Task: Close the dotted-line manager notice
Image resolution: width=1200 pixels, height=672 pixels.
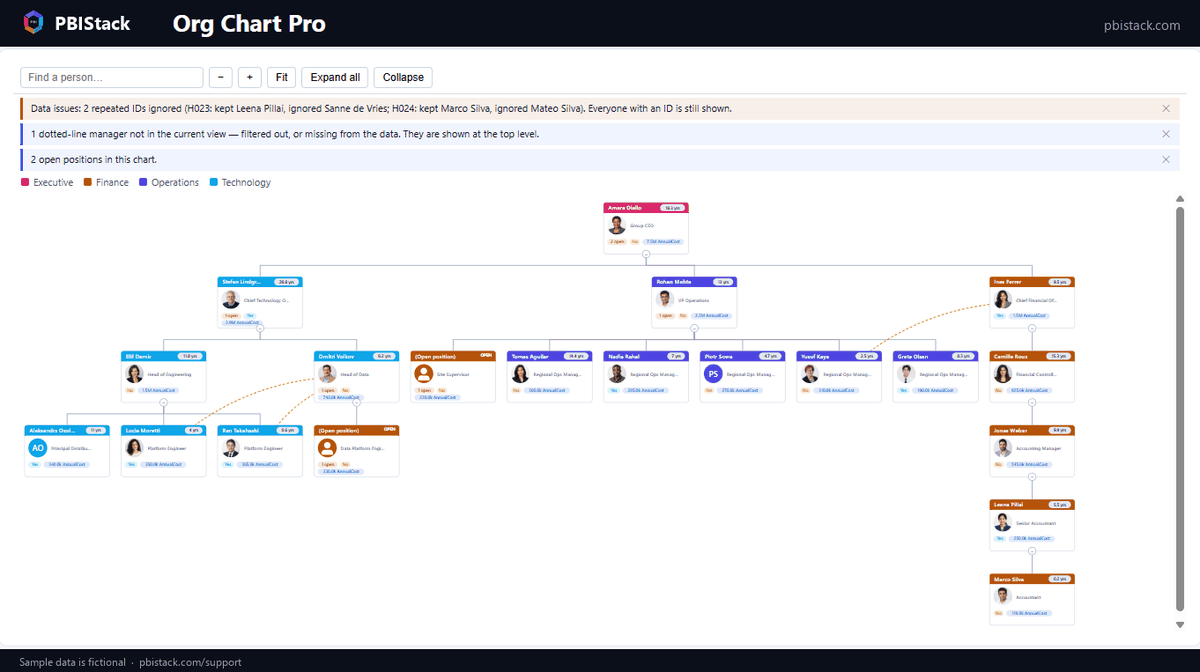Action: 1166,134
